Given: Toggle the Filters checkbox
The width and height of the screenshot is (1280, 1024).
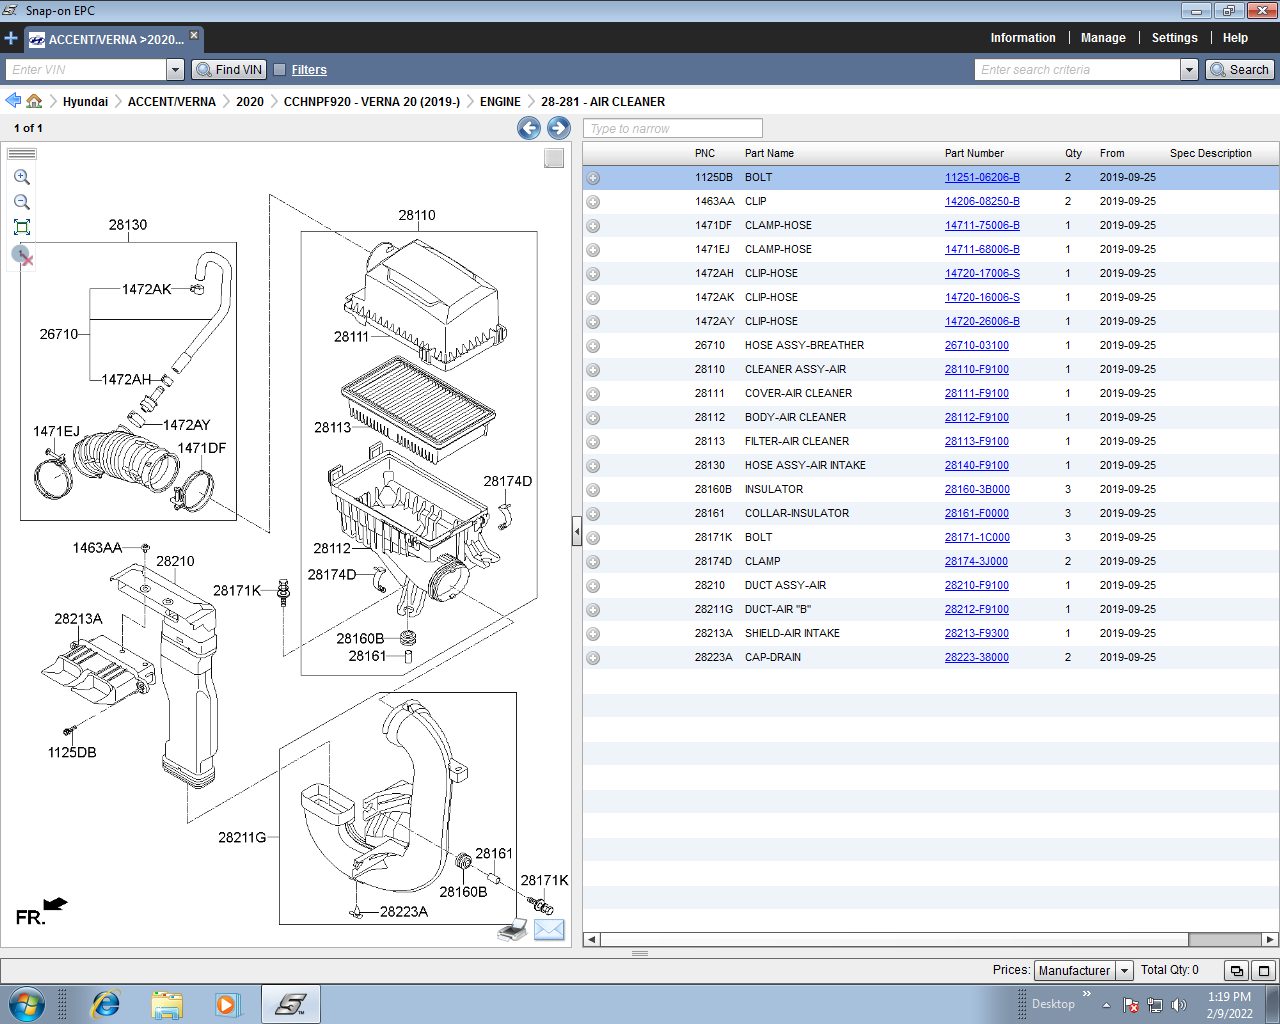Looking at the screenshot, I should tap(280, 70).
